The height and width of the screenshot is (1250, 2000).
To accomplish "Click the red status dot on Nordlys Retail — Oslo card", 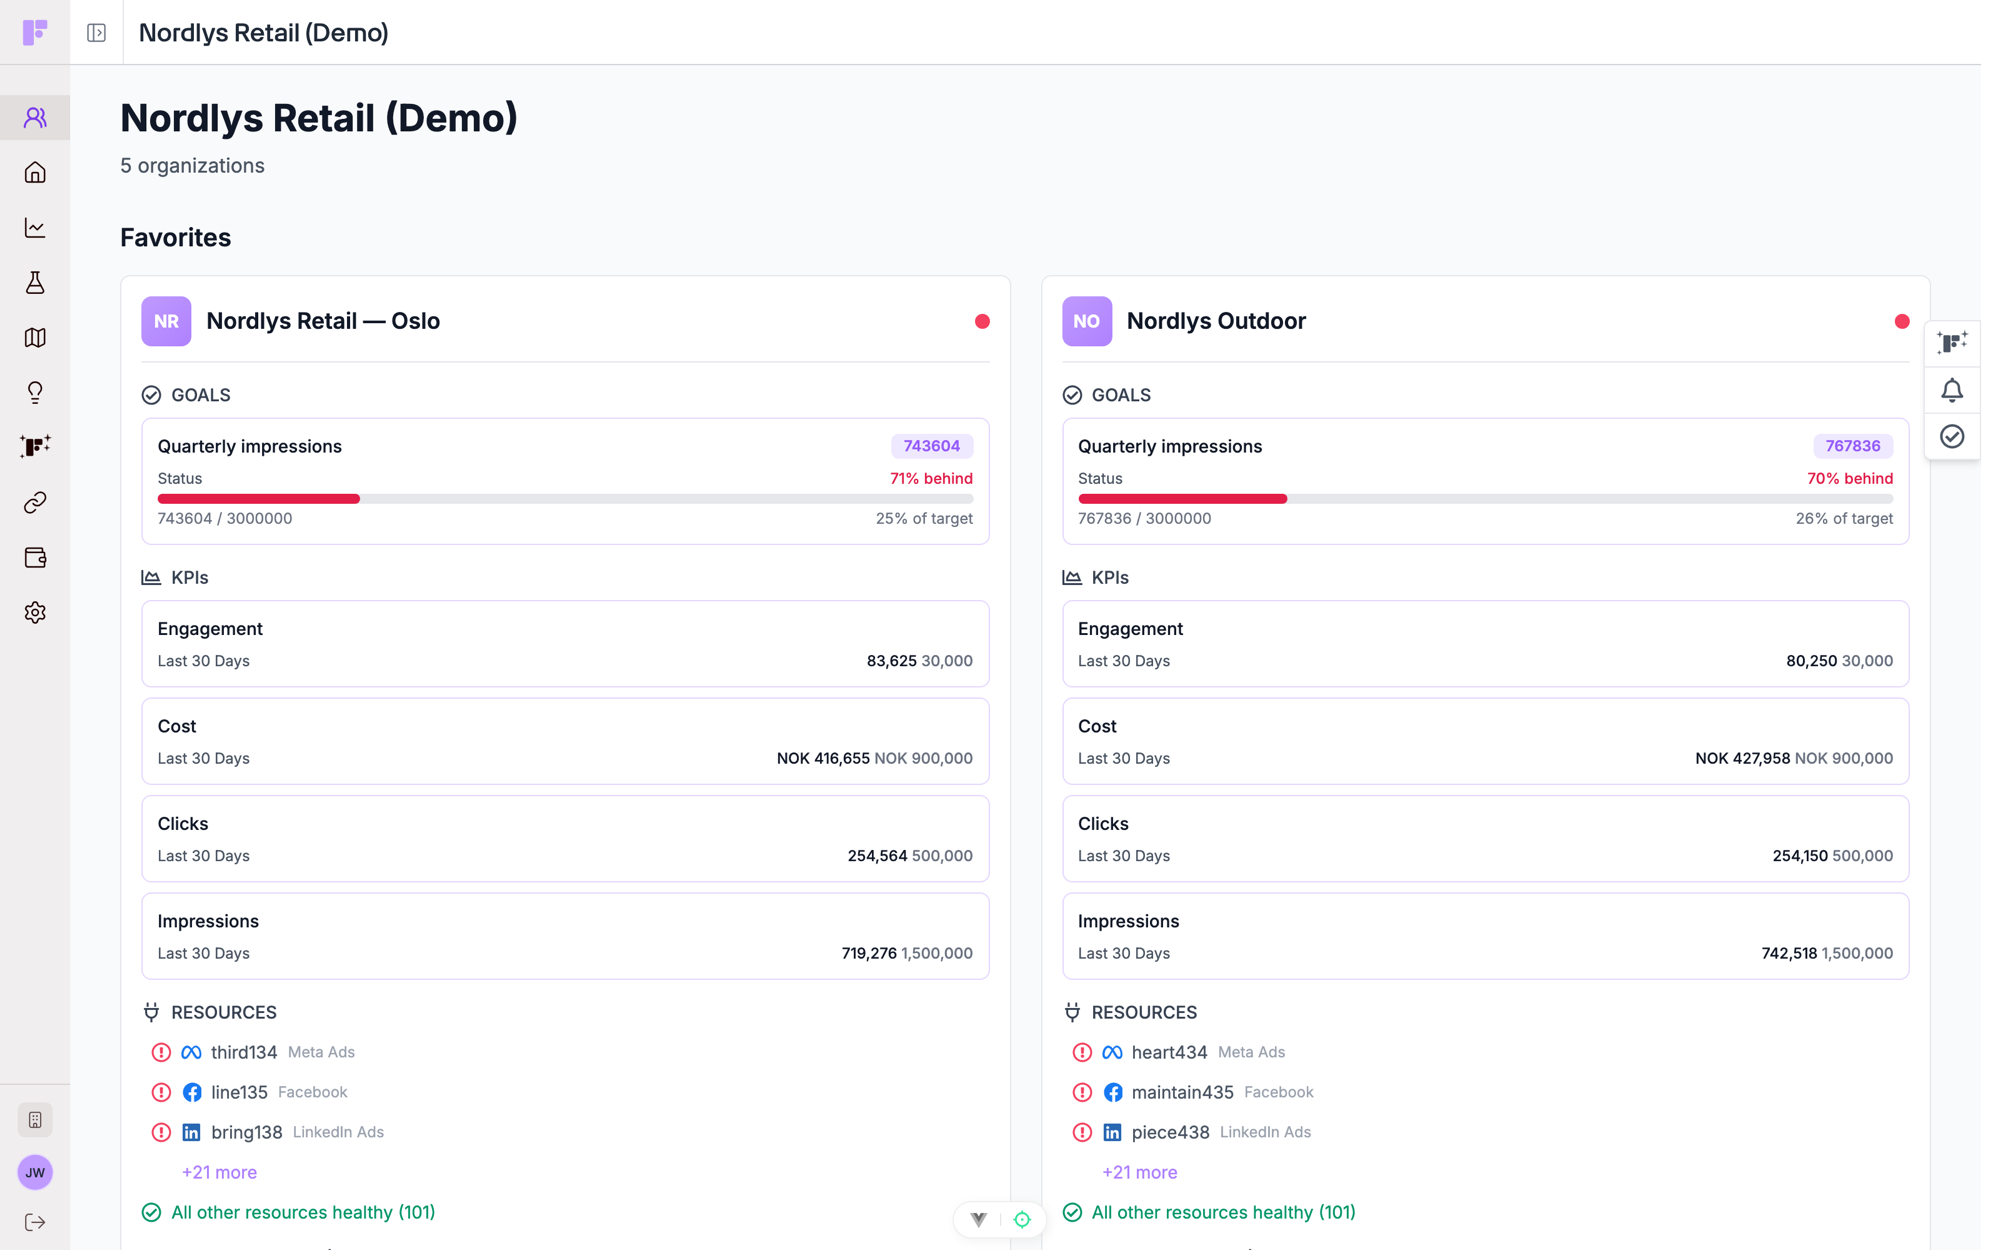I will coord(982,321).
